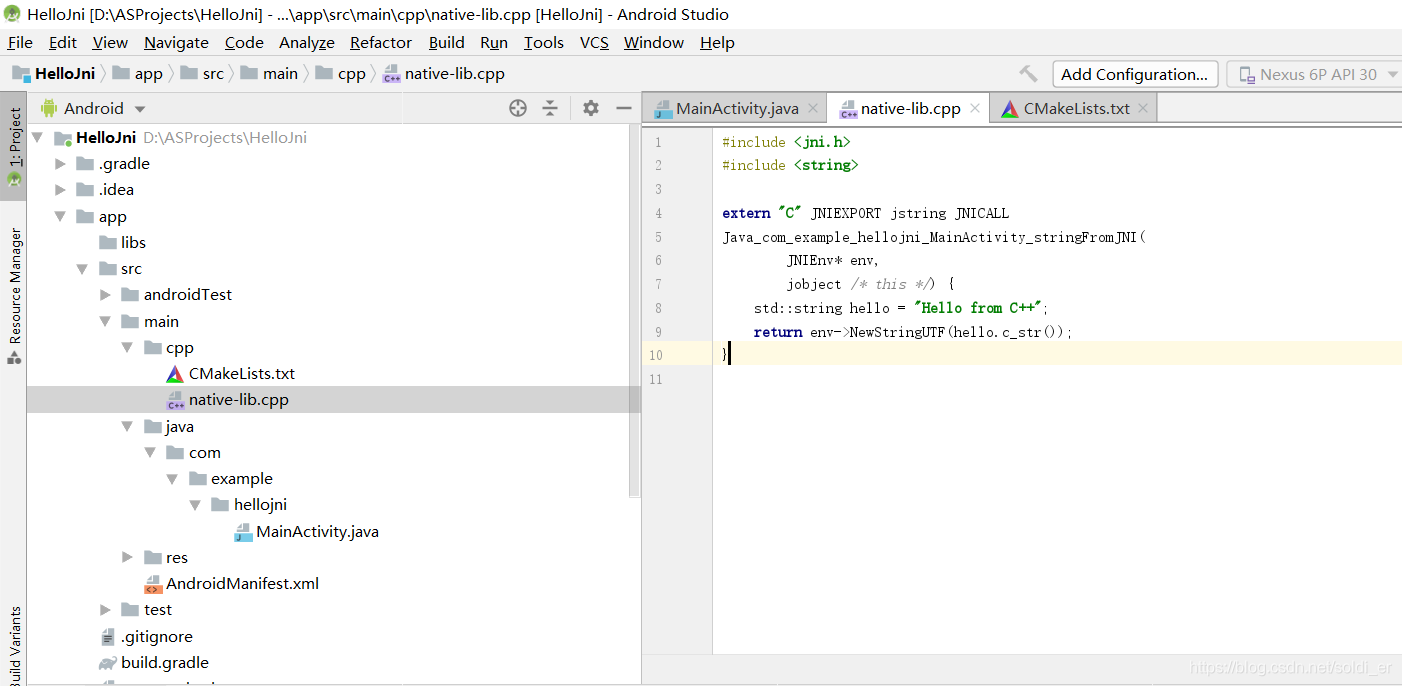Screen dimensions: 1402x686
Task: Collapse the app module folder
Action: (61, 216)
